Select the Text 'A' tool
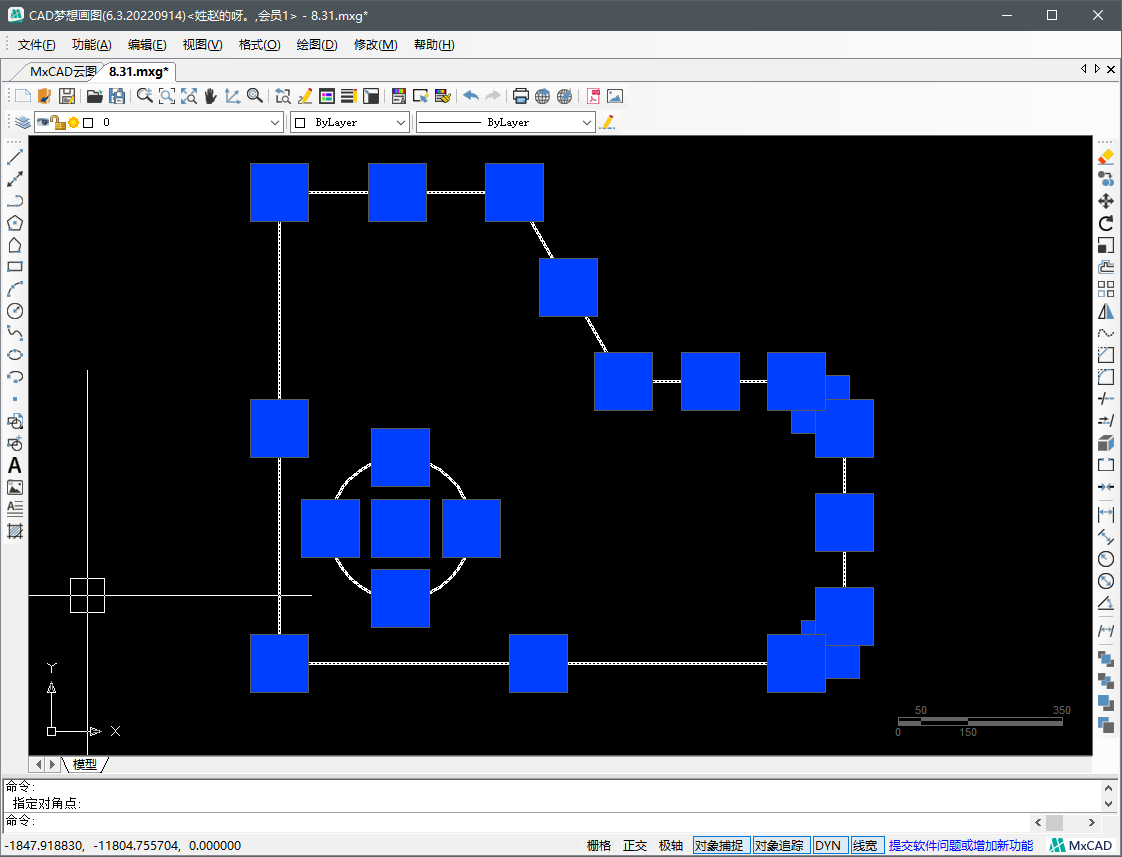The width and height of the screenshot is (1122, 857). (x=14, y=466)
